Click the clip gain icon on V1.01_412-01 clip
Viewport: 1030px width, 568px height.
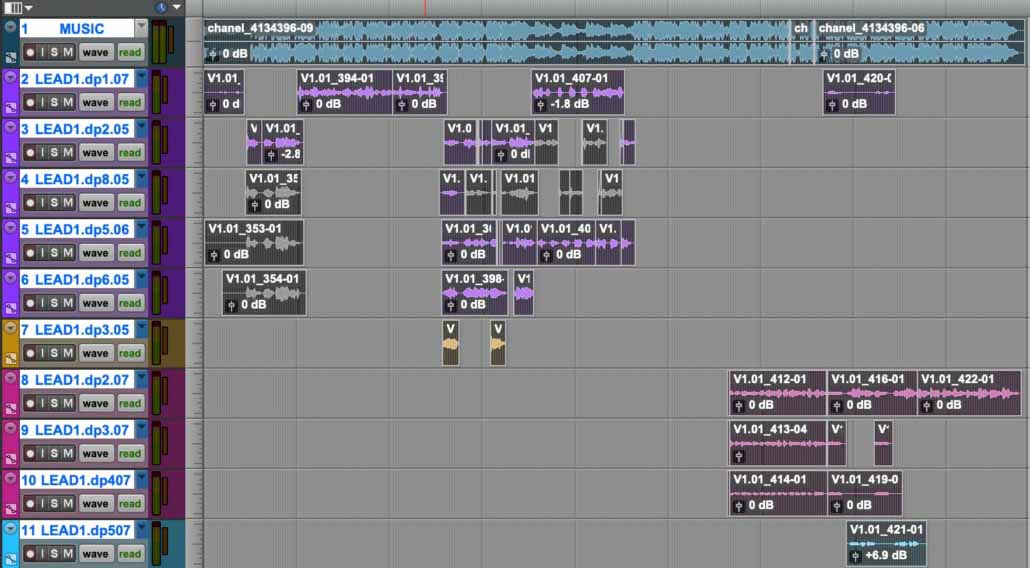pyautogui.click(x=738, y=405)
